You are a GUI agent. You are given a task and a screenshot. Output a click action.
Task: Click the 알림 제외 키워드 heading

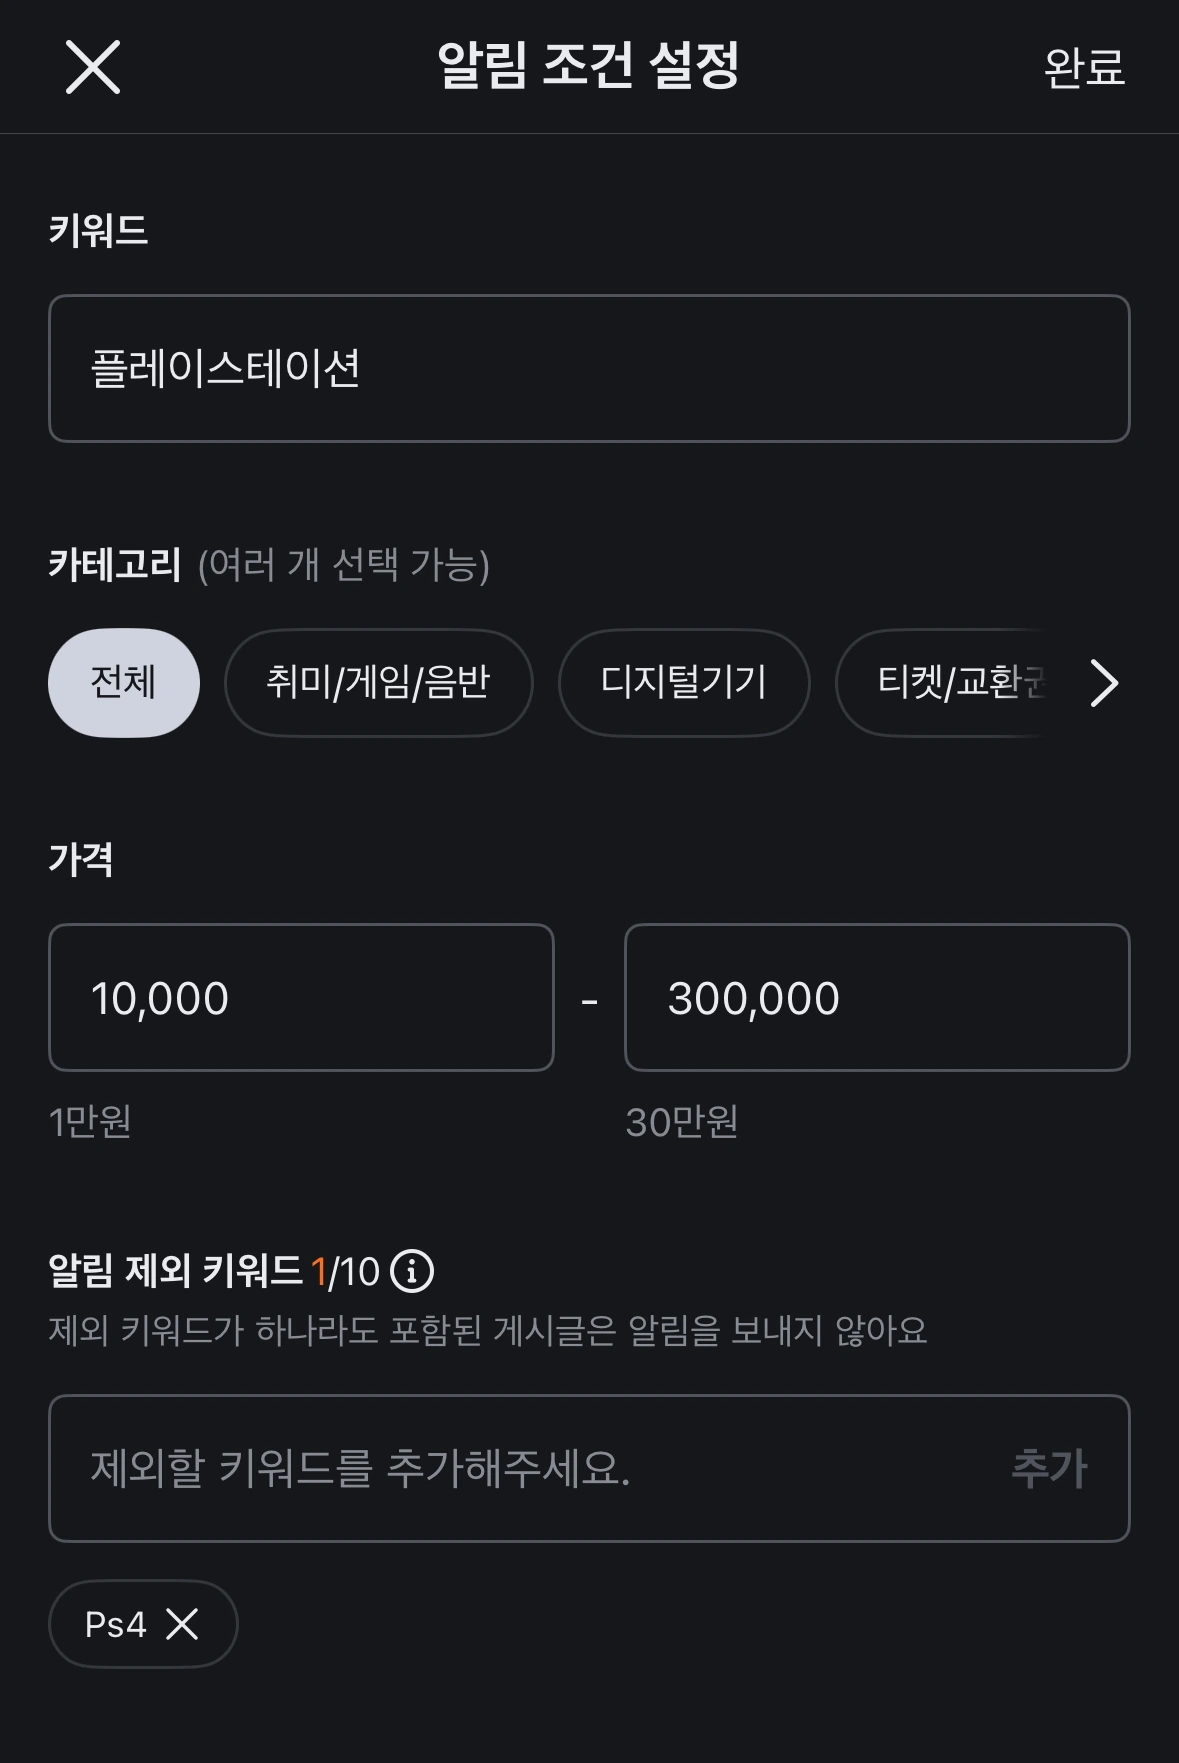175,1271
